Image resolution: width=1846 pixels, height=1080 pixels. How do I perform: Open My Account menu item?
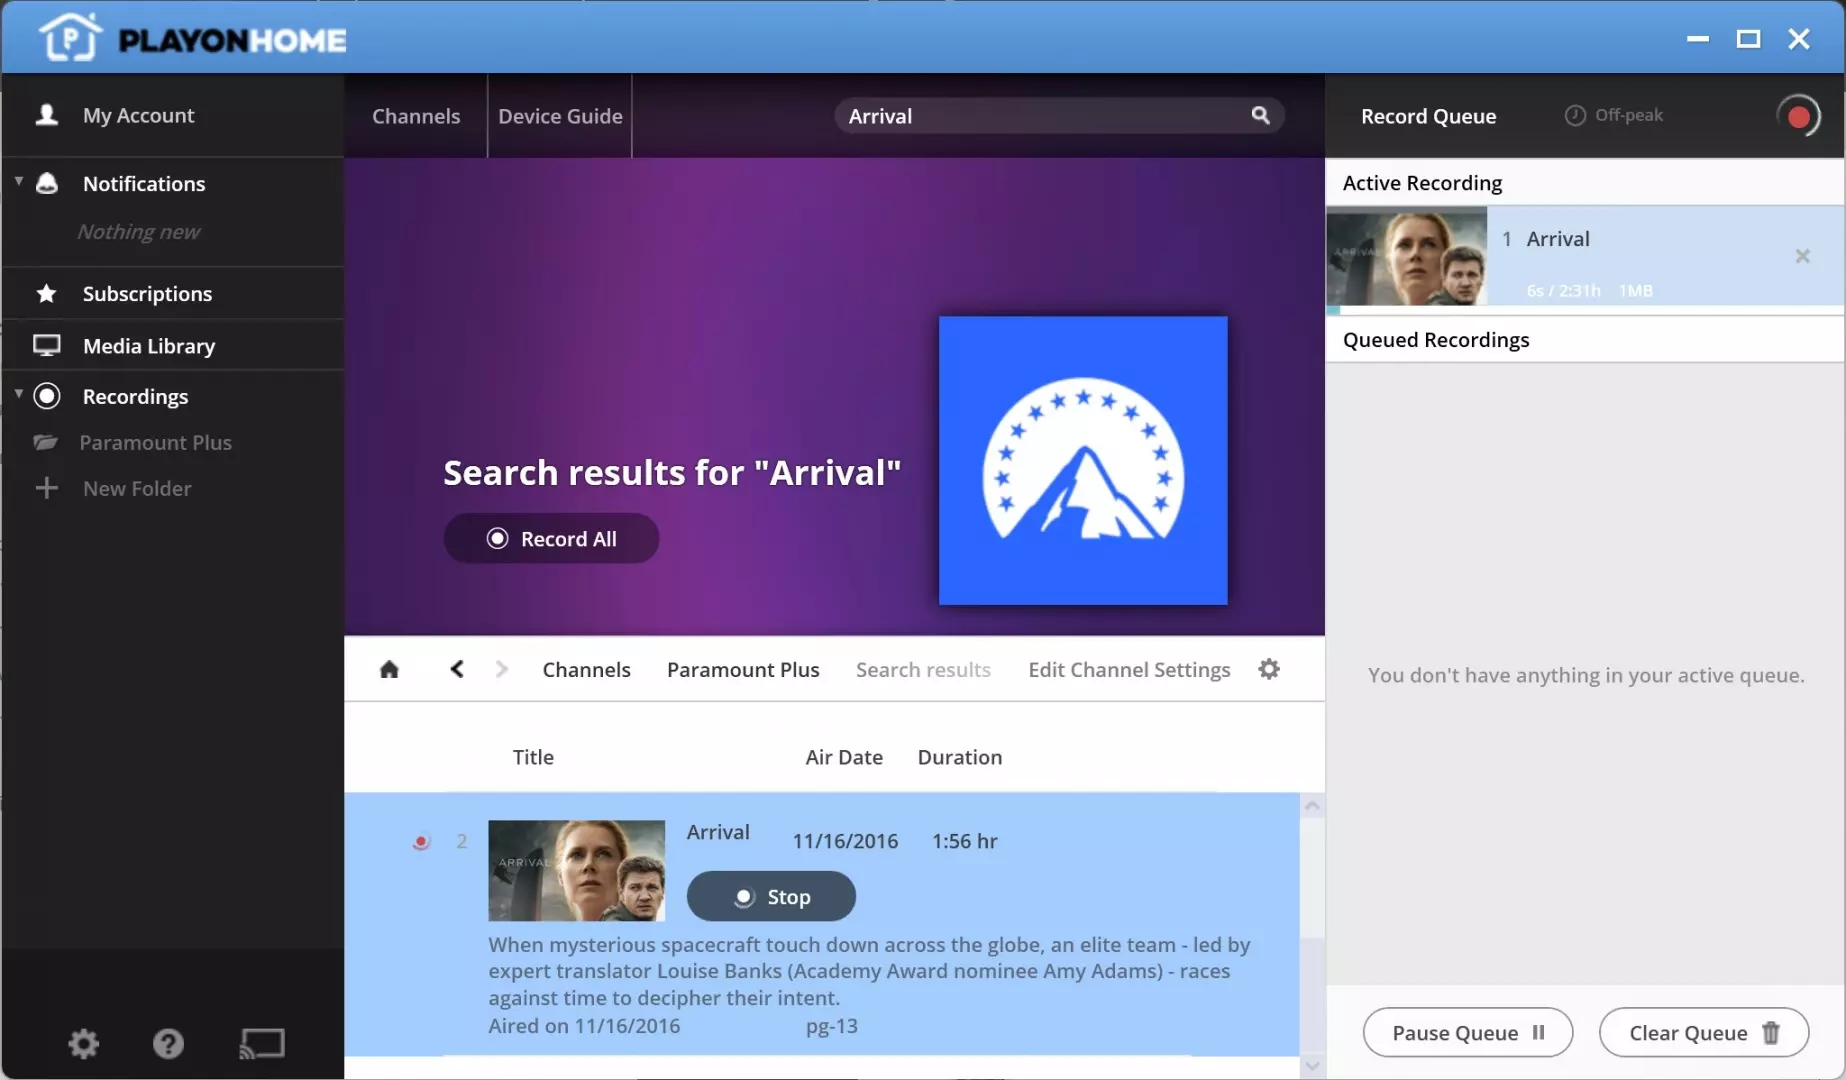172,115
